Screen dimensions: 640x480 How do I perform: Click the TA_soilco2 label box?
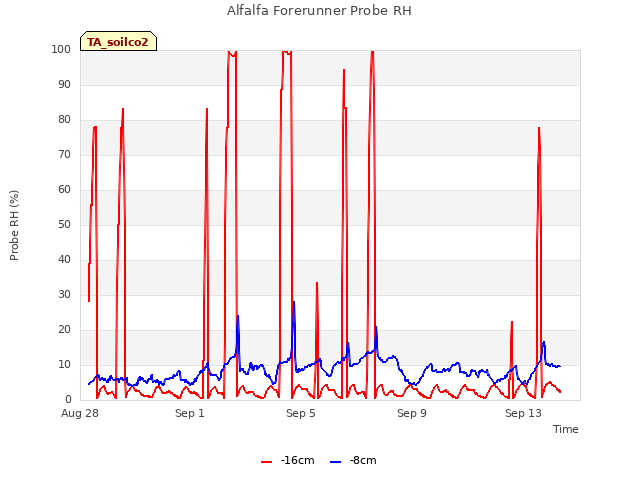click(x=118, y=41)
